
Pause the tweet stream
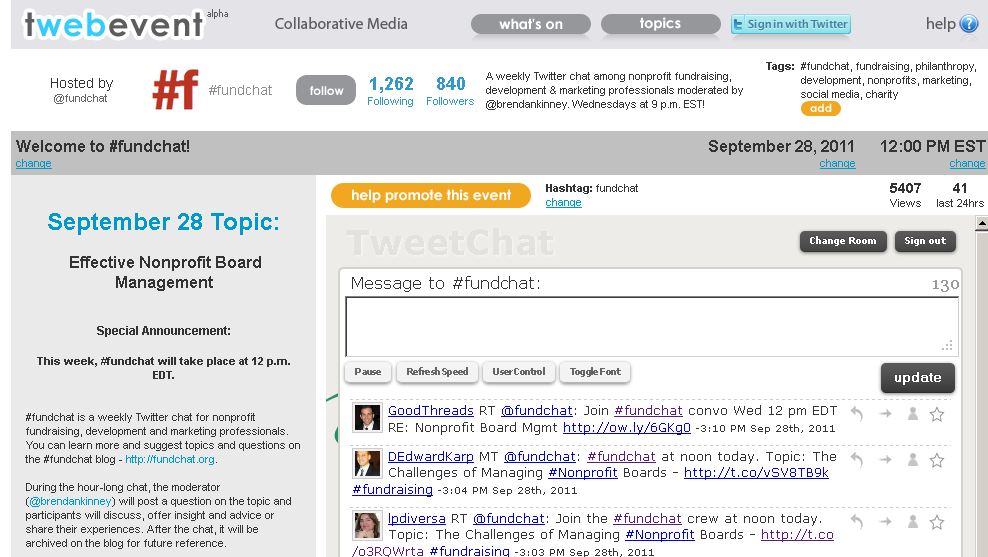[x=368, y=372]
